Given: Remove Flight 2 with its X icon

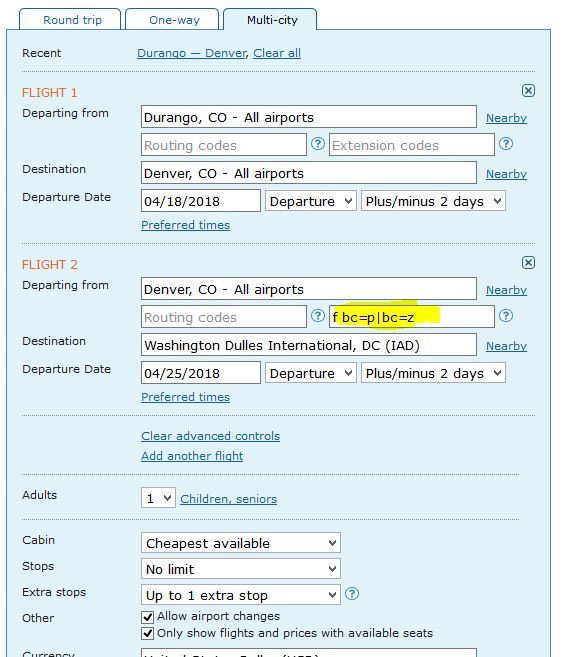Looking at the screenshot, I should click(528, 263).
